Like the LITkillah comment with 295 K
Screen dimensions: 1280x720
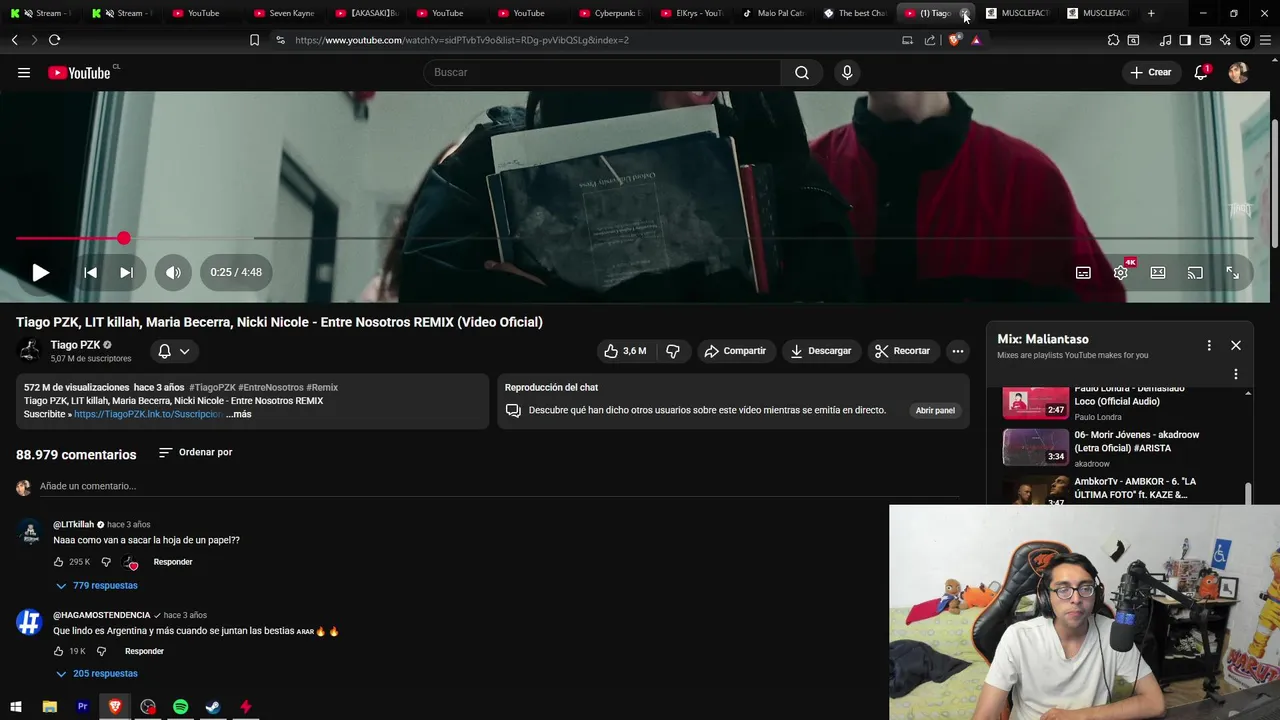click(x=59, y=562)
